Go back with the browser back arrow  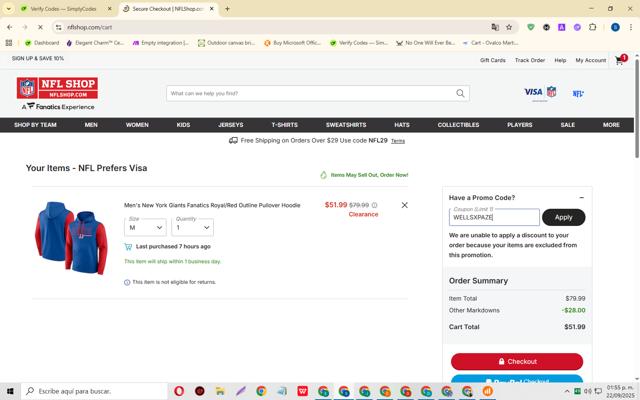[9, 27]
